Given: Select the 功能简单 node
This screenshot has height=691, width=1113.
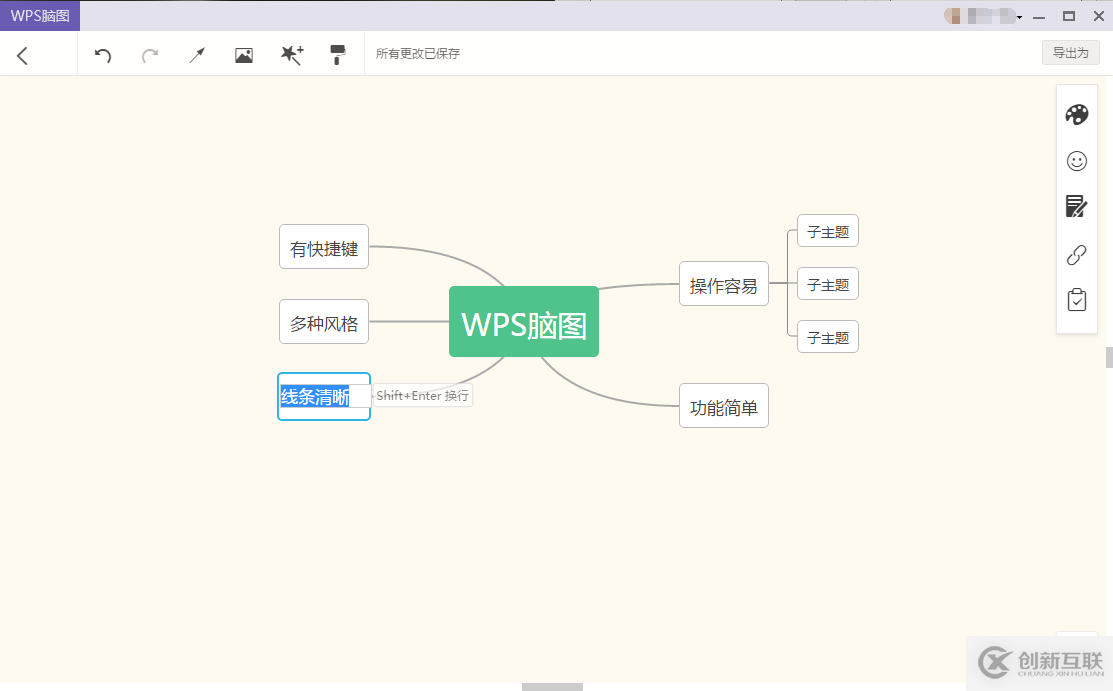Looking at the screenshot, I should (723, 406).
